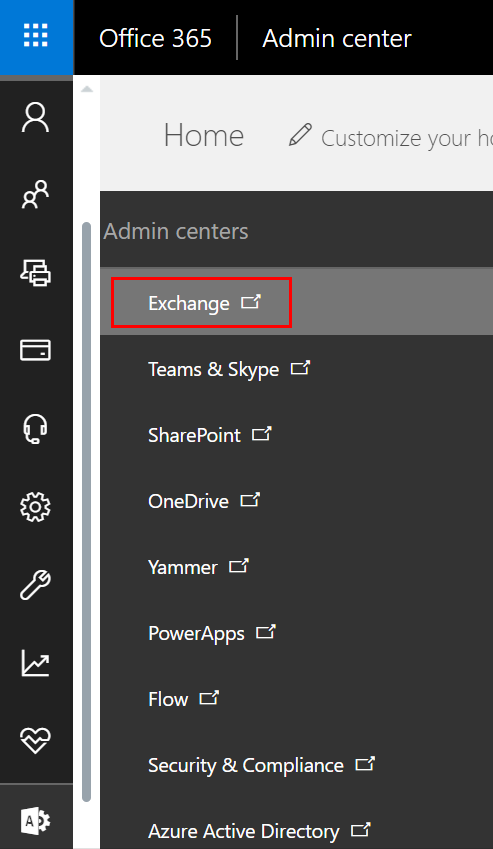Open the Reports chart icon
493x849 pixels.
click(36, 663)
